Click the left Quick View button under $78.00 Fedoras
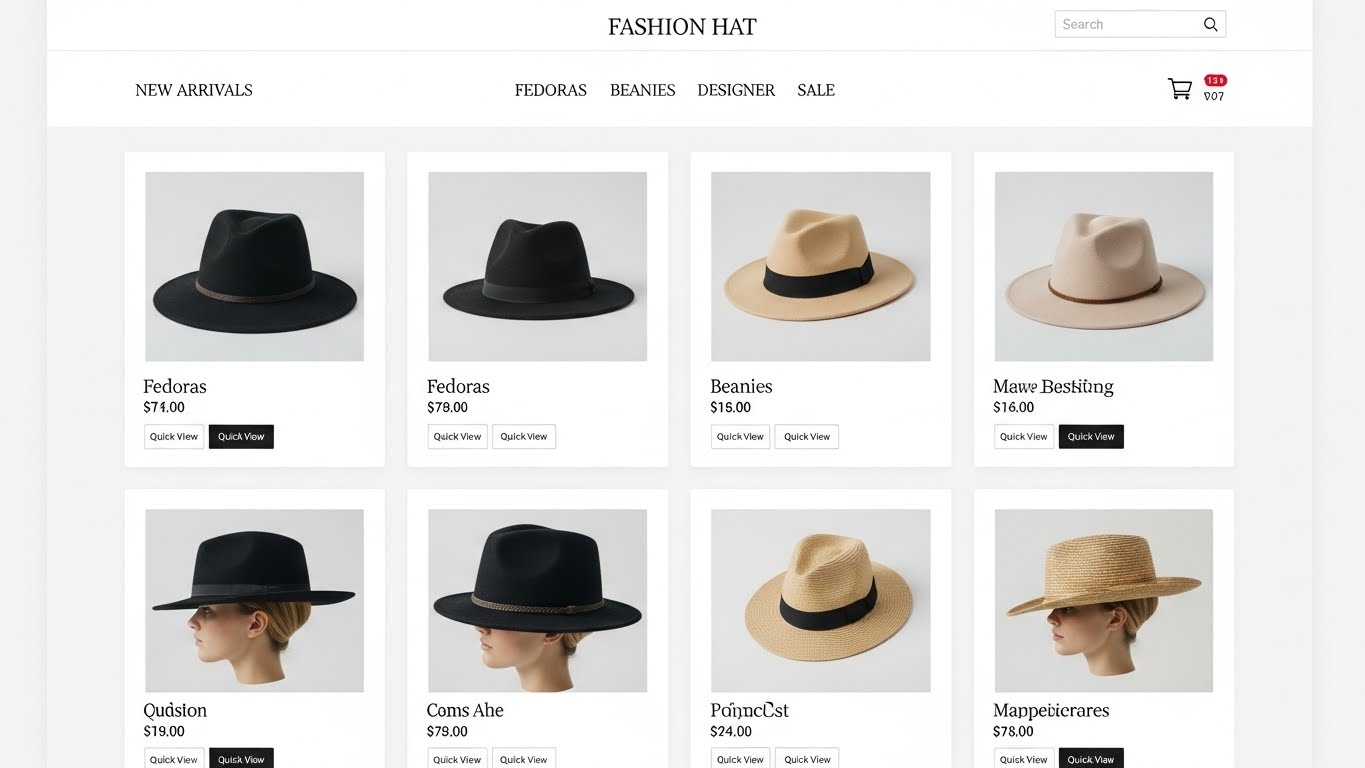The image size is (1365, 768). click(x=457, y=437)
